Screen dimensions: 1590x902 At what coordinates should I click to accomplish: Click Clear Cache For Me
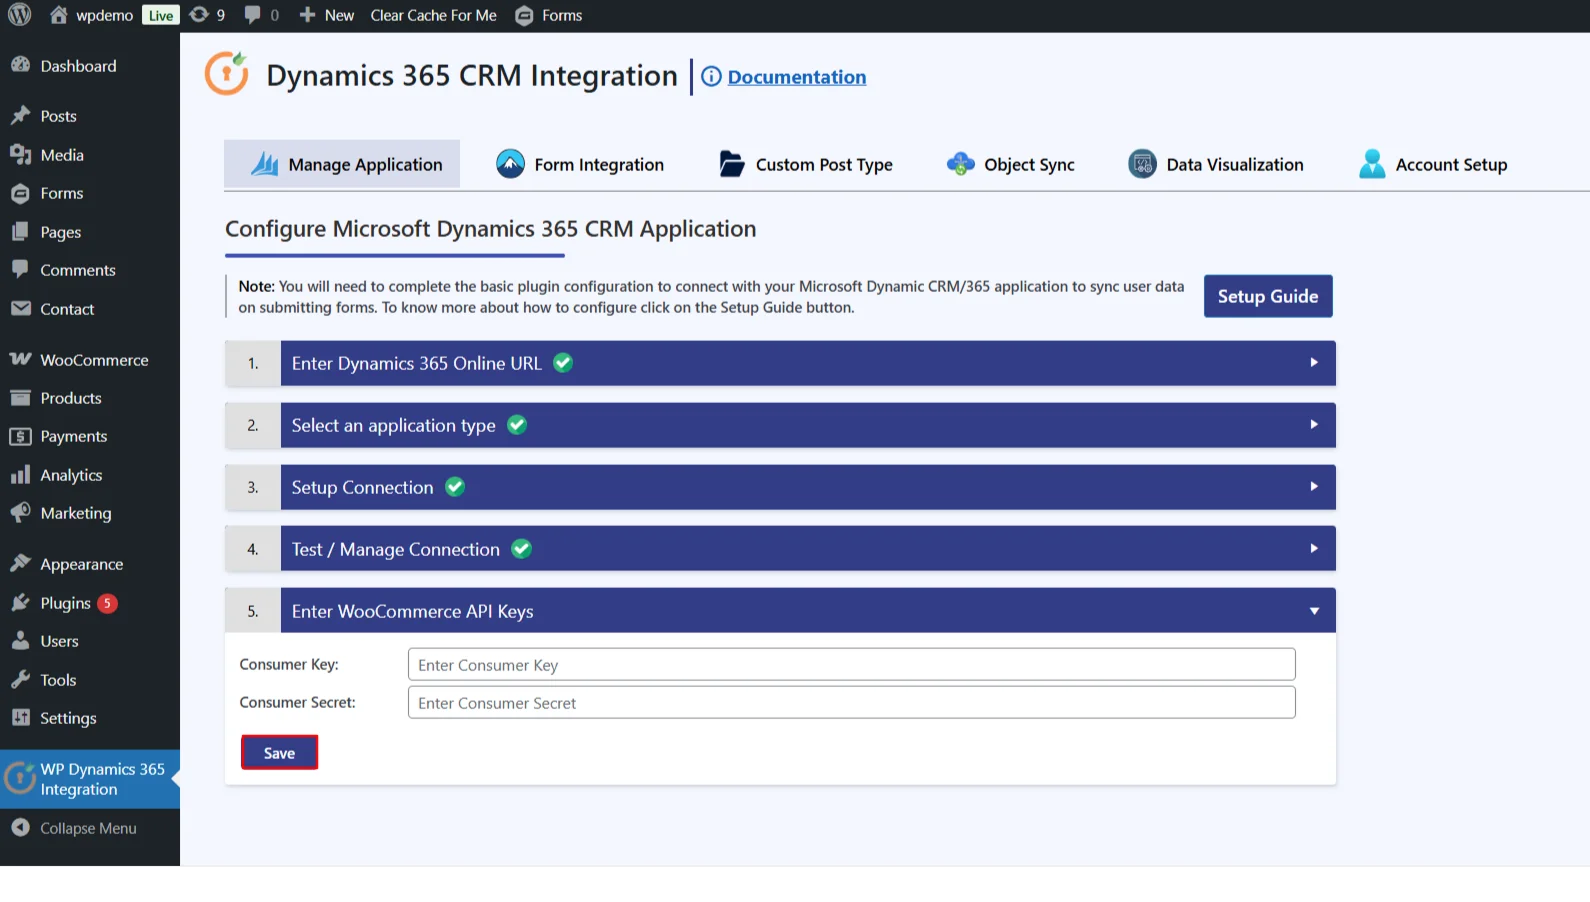pyautogui.click(x=433, y=15)
